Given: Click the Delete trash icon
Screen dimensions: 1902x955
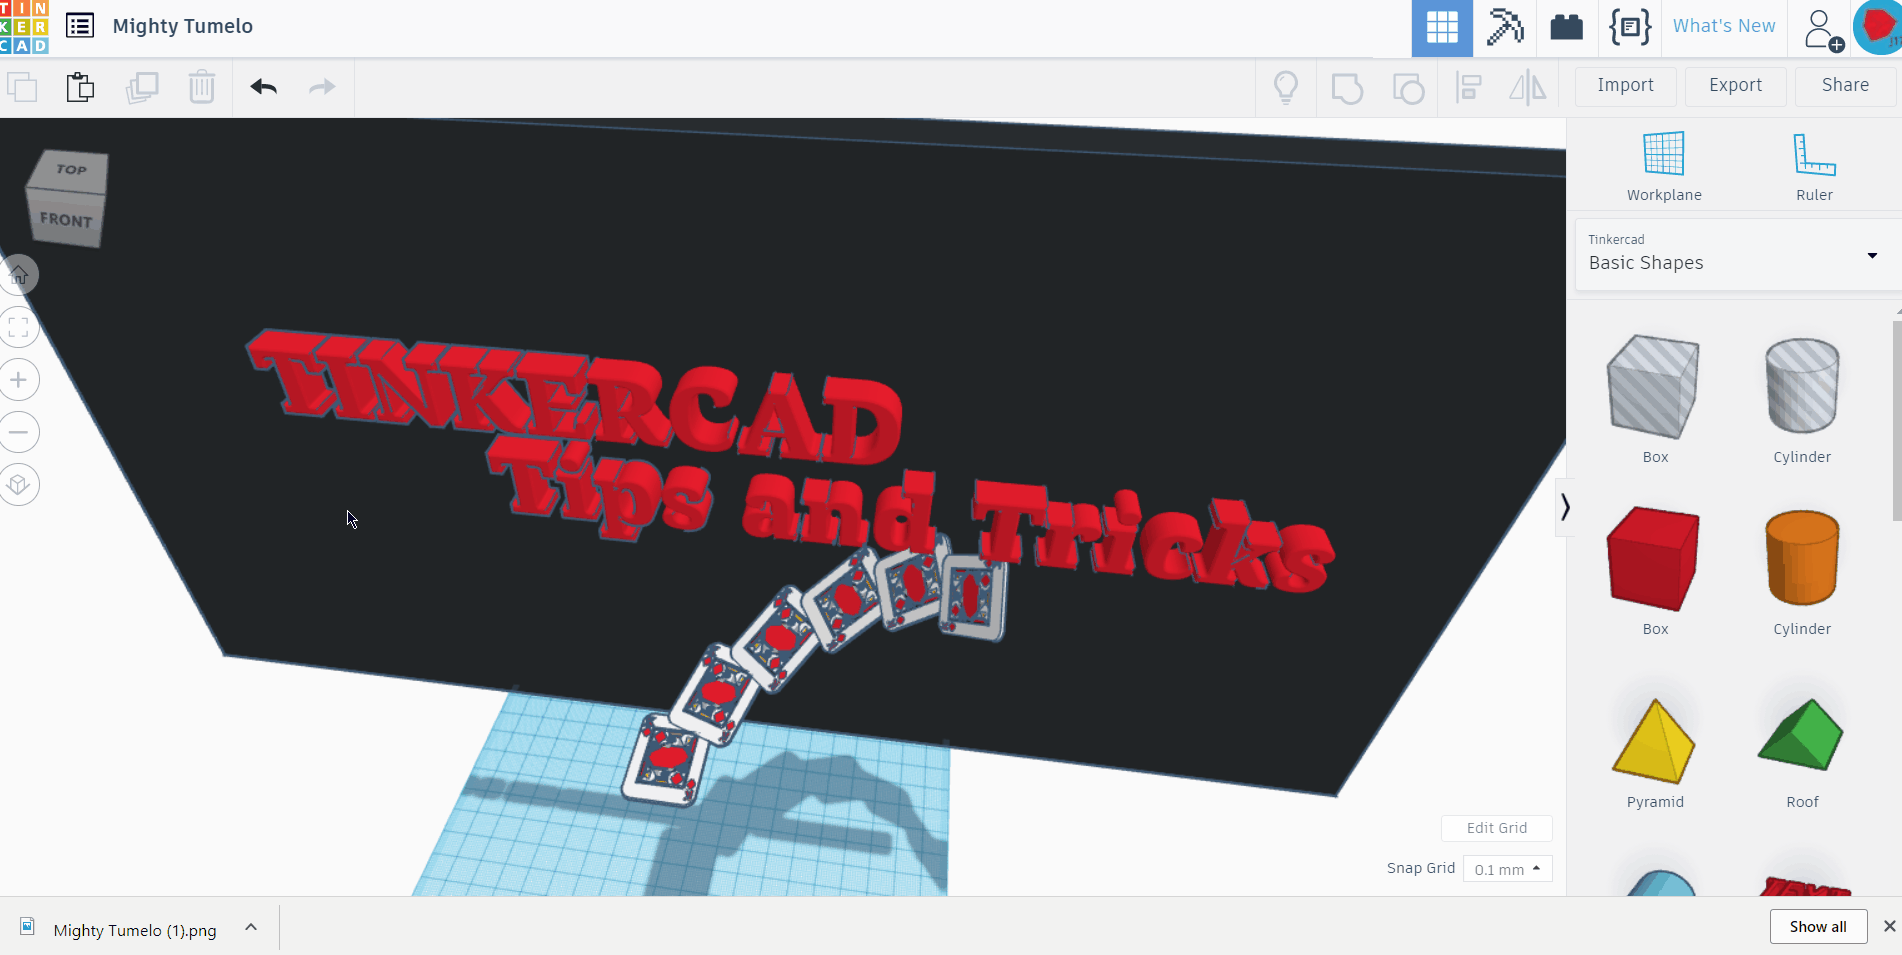Looking at the screenshot, I should [x=202, y=87].
